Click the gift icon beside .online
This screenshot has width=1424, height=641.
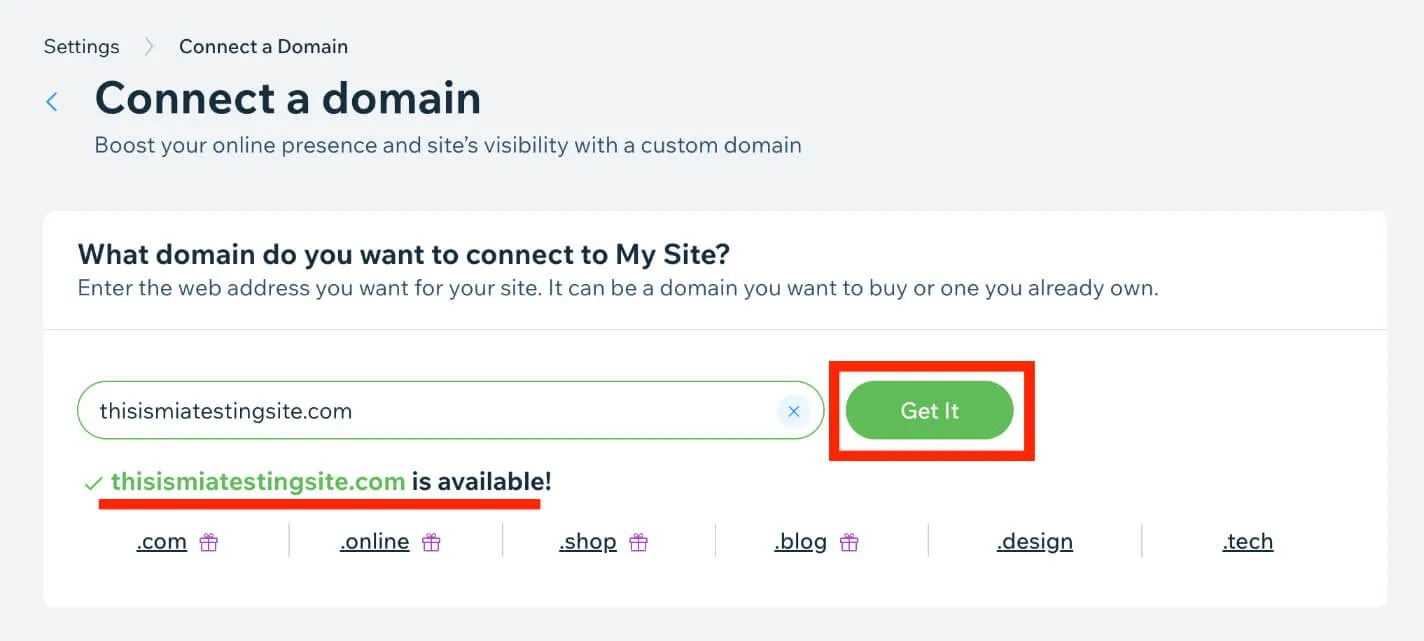430,541
